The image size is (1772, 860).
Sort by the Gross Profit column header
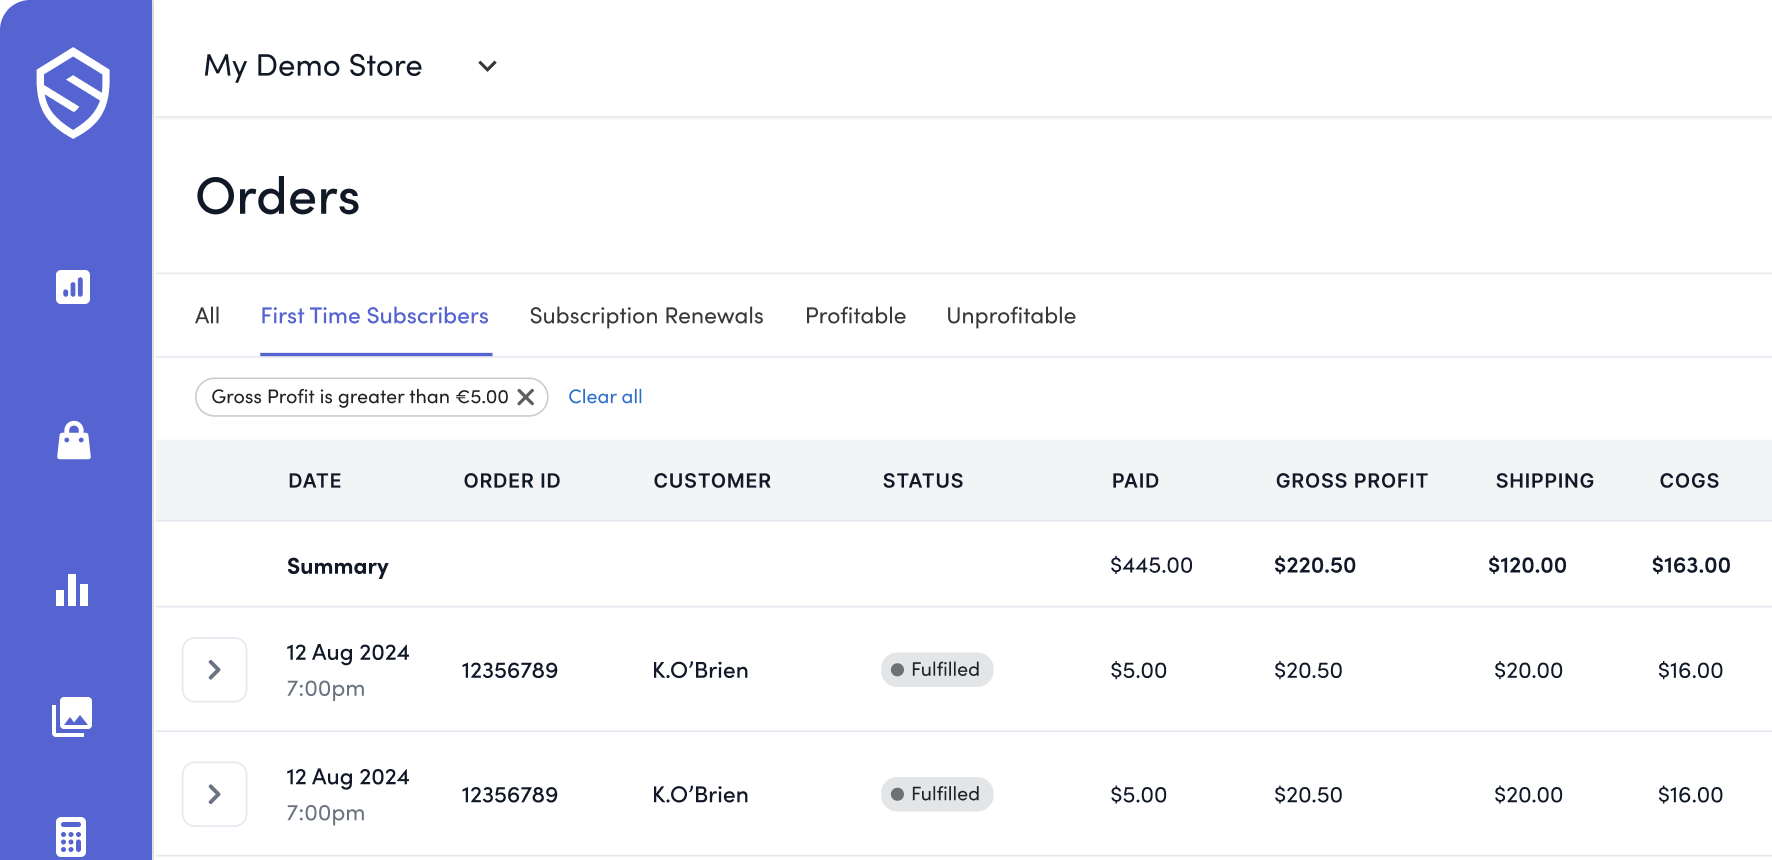[1351, 481]
